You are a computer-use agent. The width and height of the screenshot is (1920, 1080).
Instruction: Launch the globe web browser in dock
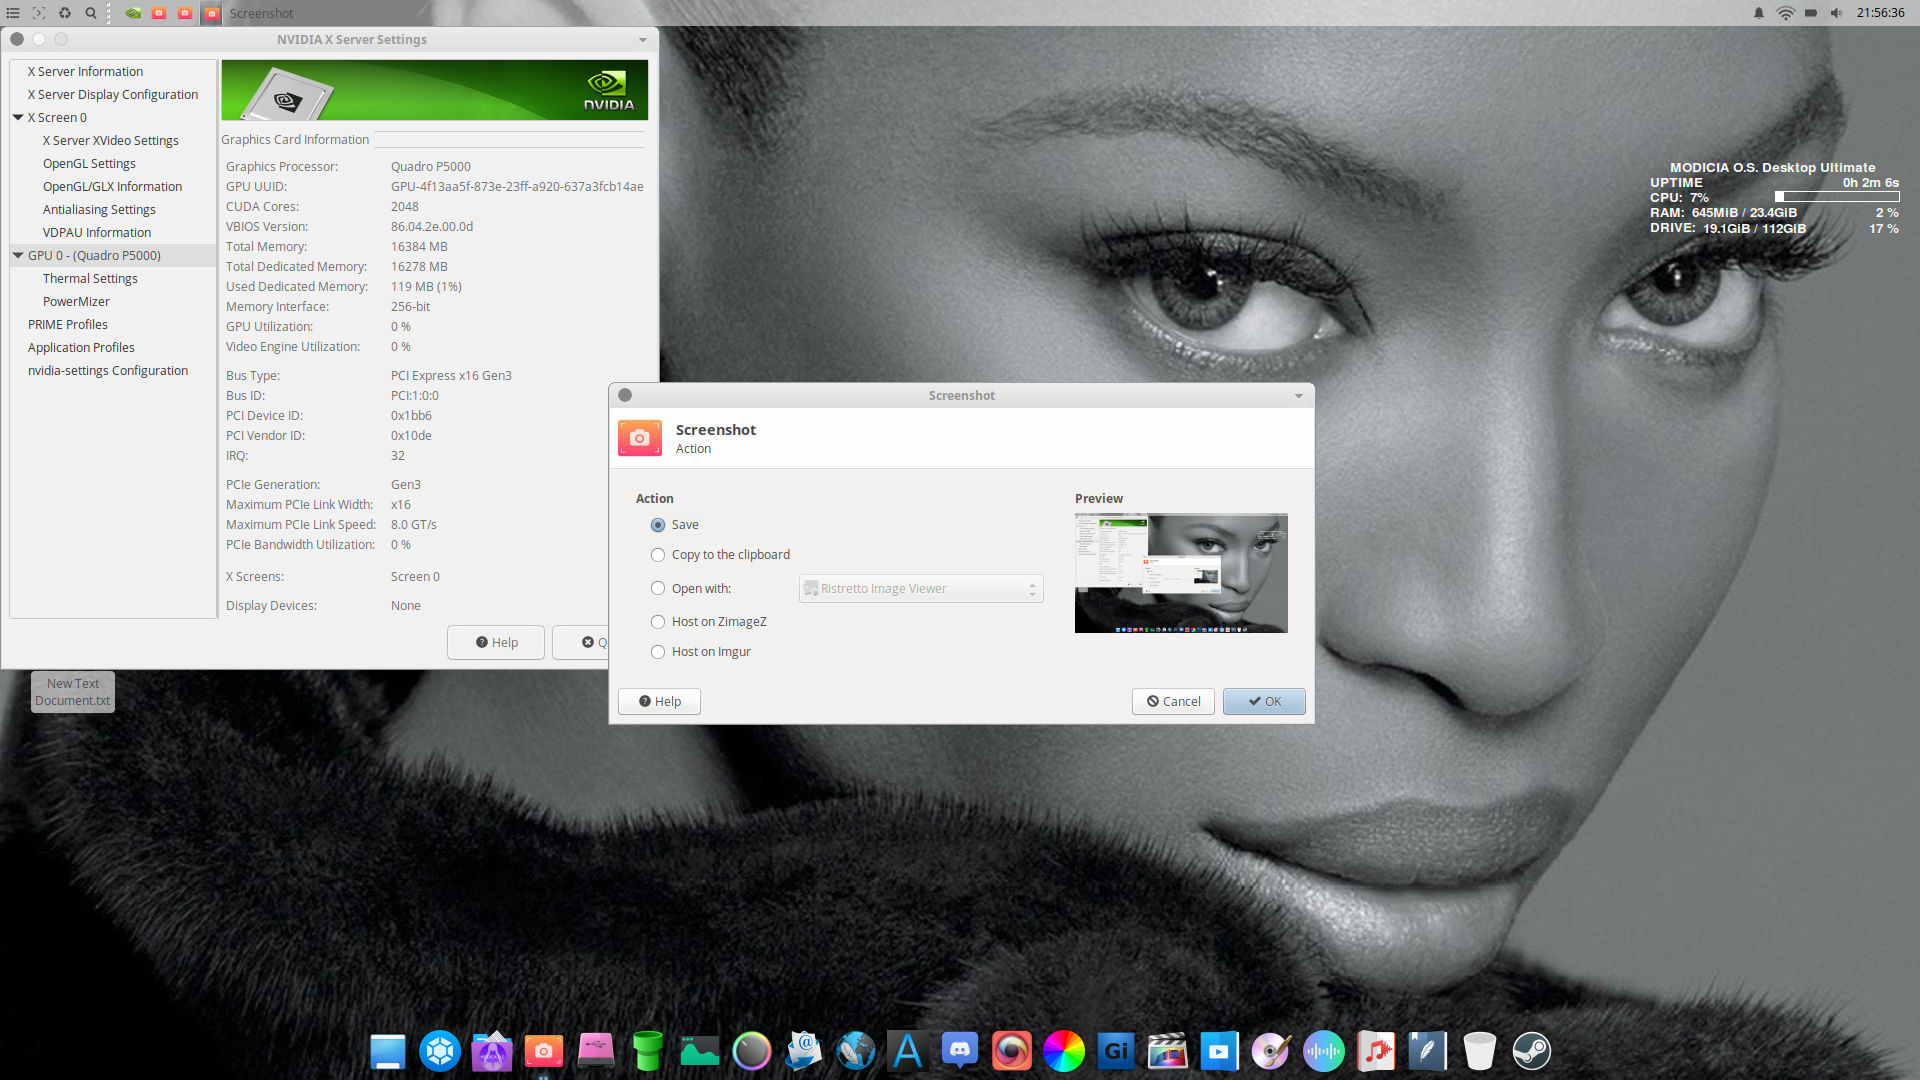click(856, 1051)
